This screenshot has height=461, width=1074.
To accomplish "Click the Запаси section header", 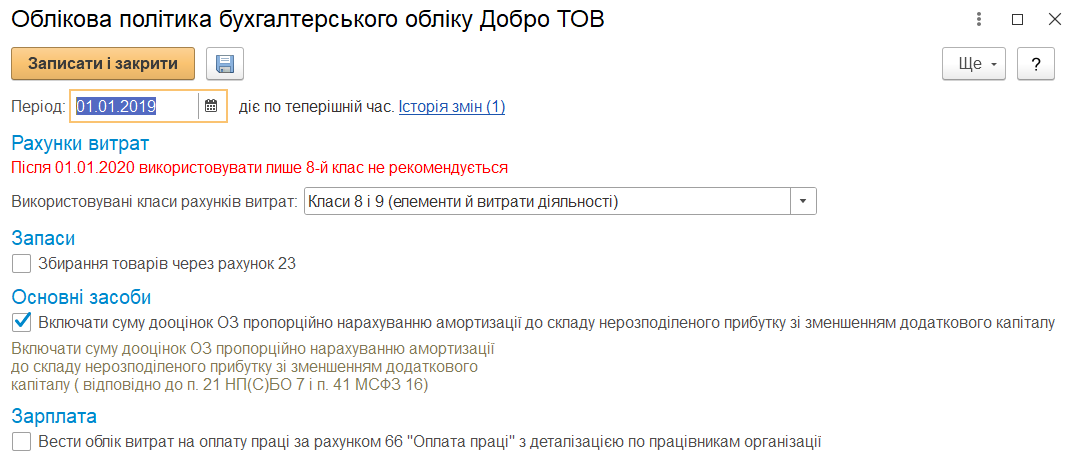I will tap(43, 238).
